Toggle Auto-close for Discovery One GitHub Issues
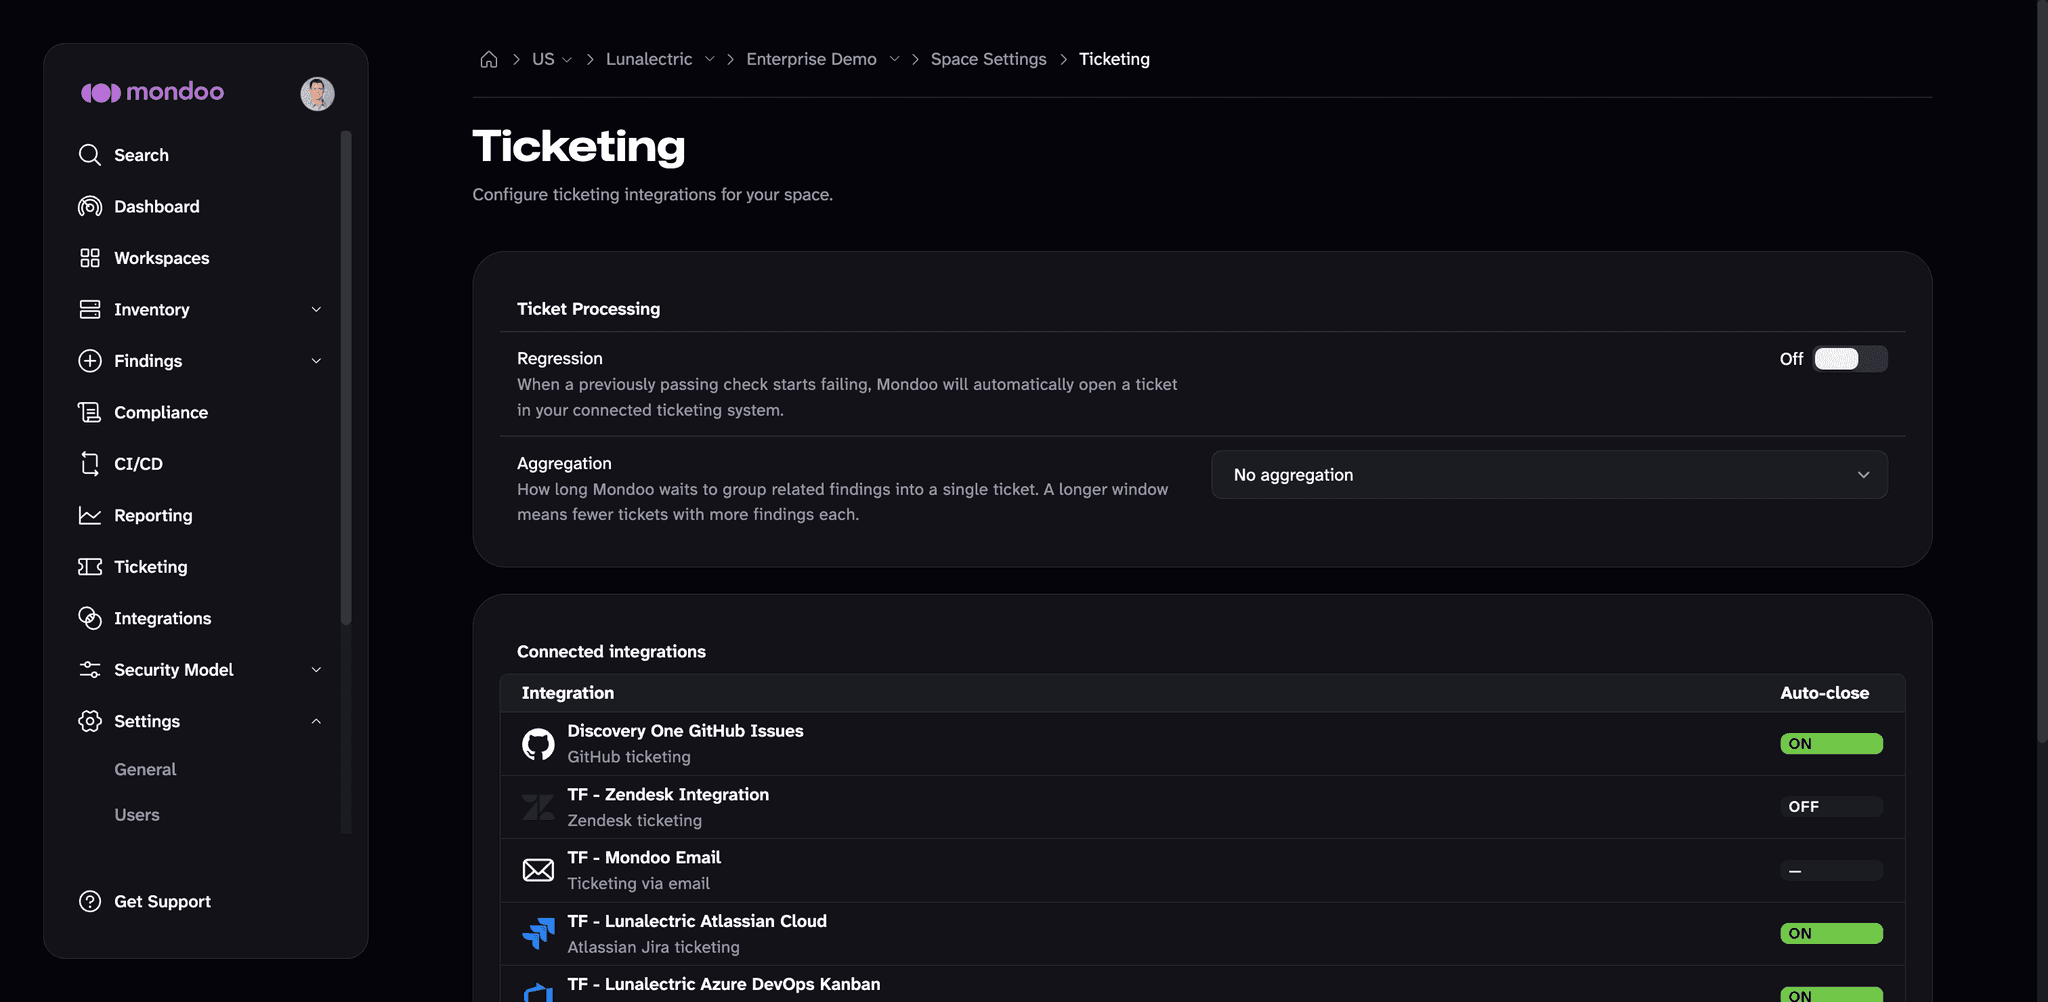2048x1002 pixels. coord(1831,744)
